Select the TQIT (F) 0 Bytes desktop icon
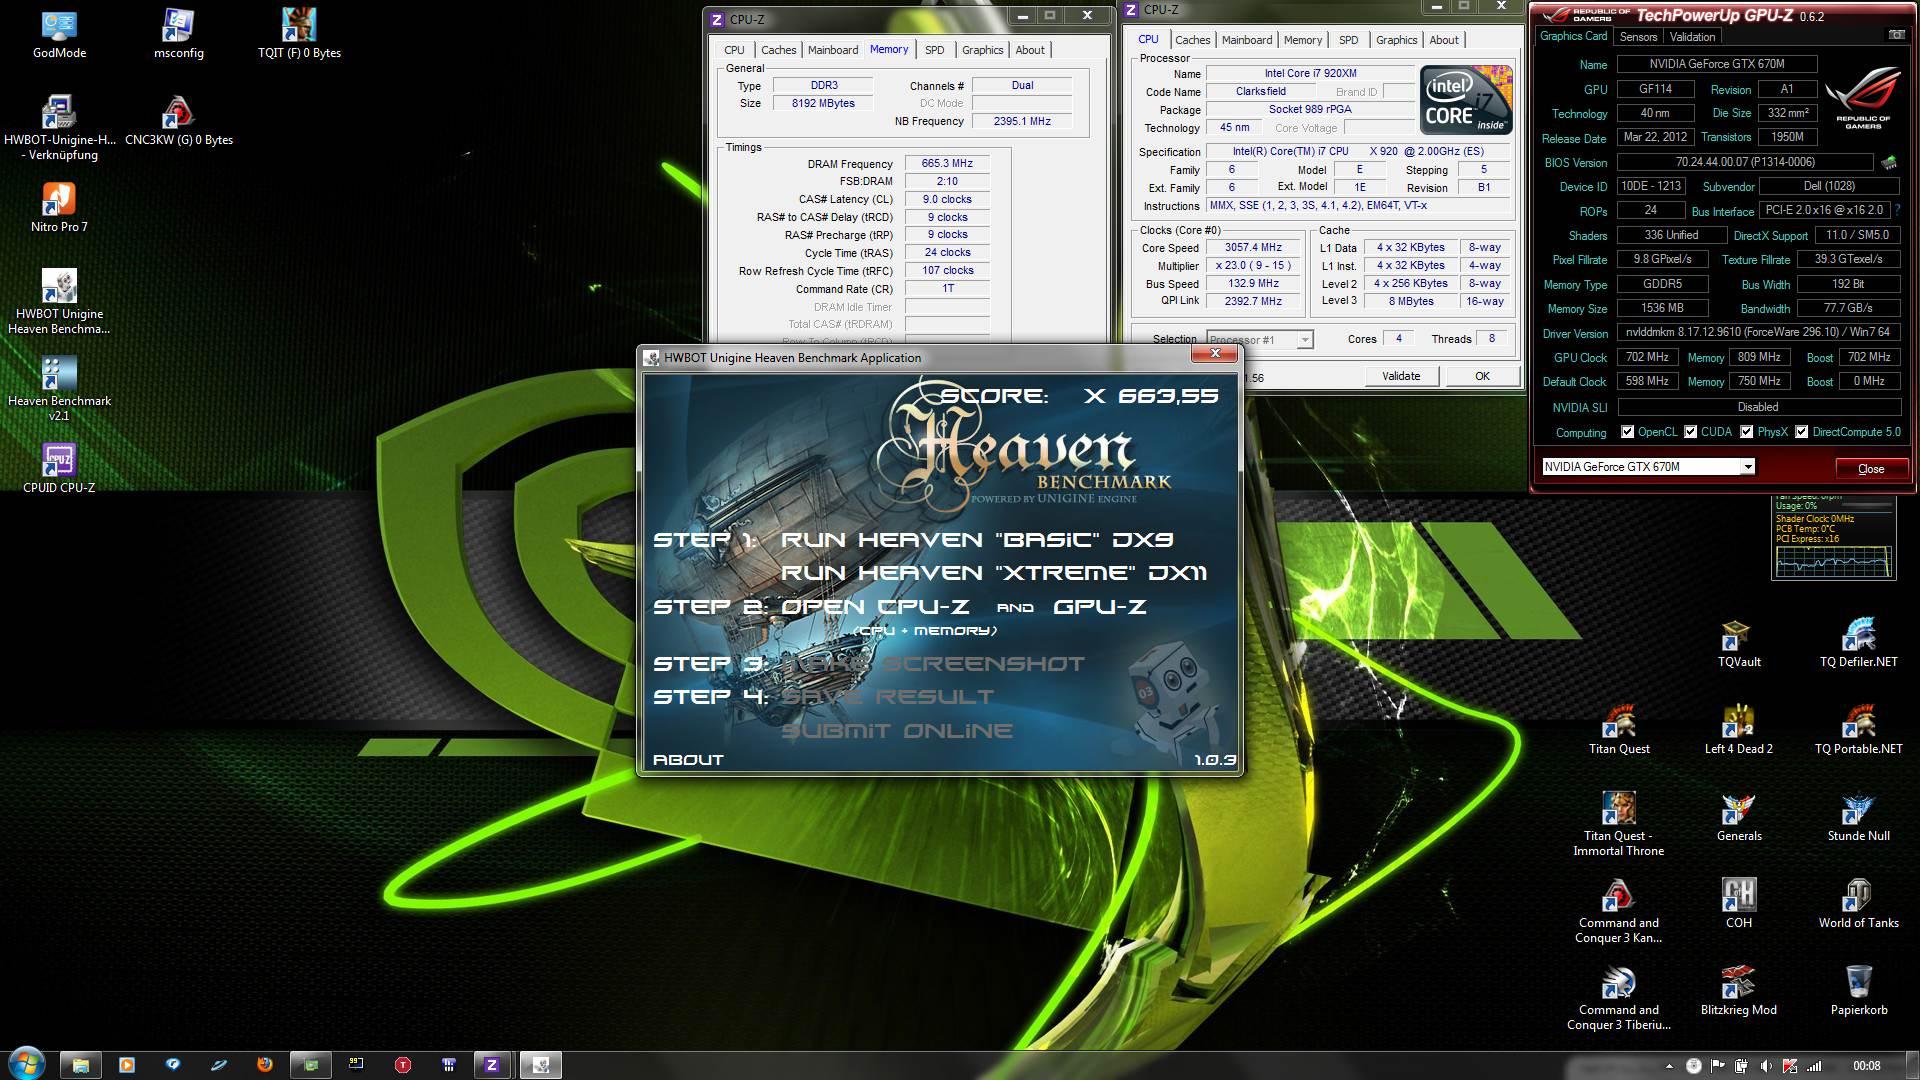This screenshot has height=1080, width=1920. (299, 34)
